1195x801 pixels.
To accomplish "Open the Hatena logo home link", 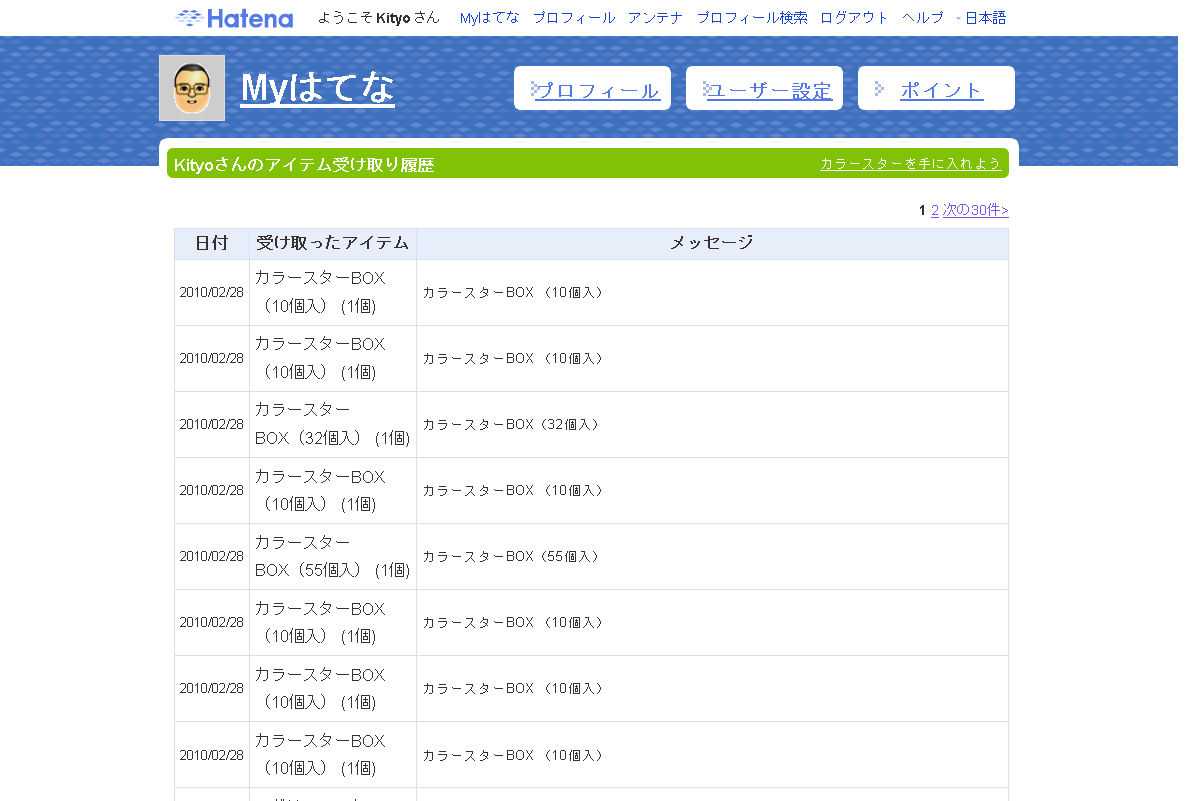I will 234,18.
